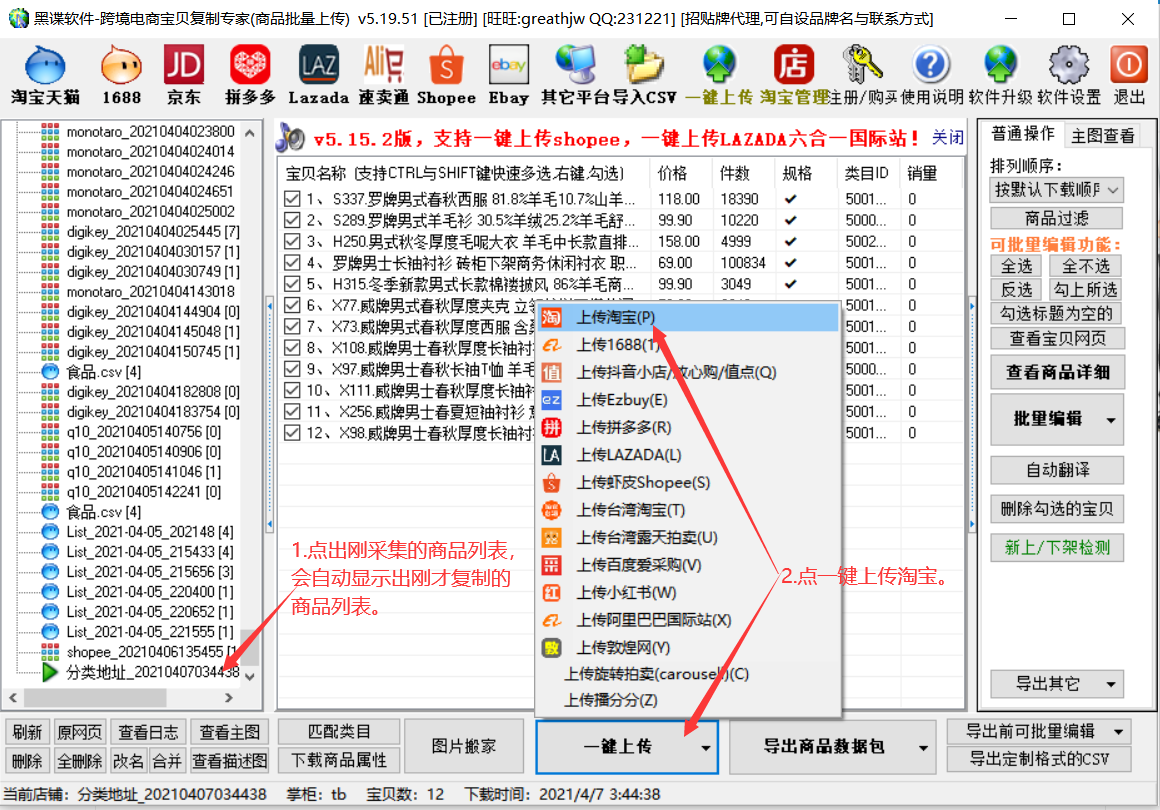Click the 图片搬家 button
The height and width of the screenshot is (810, 1160).
coord(464,746)
